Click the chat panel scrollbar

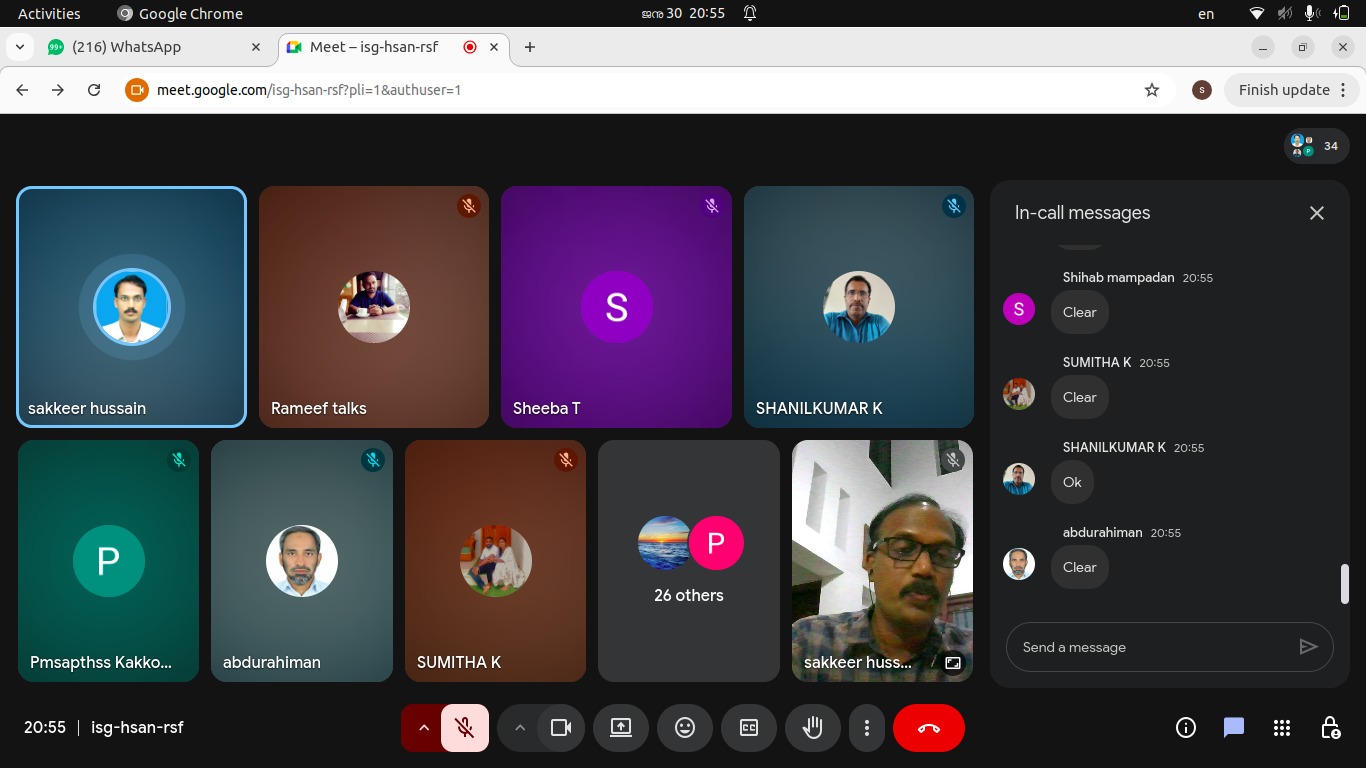[1344, 584]
